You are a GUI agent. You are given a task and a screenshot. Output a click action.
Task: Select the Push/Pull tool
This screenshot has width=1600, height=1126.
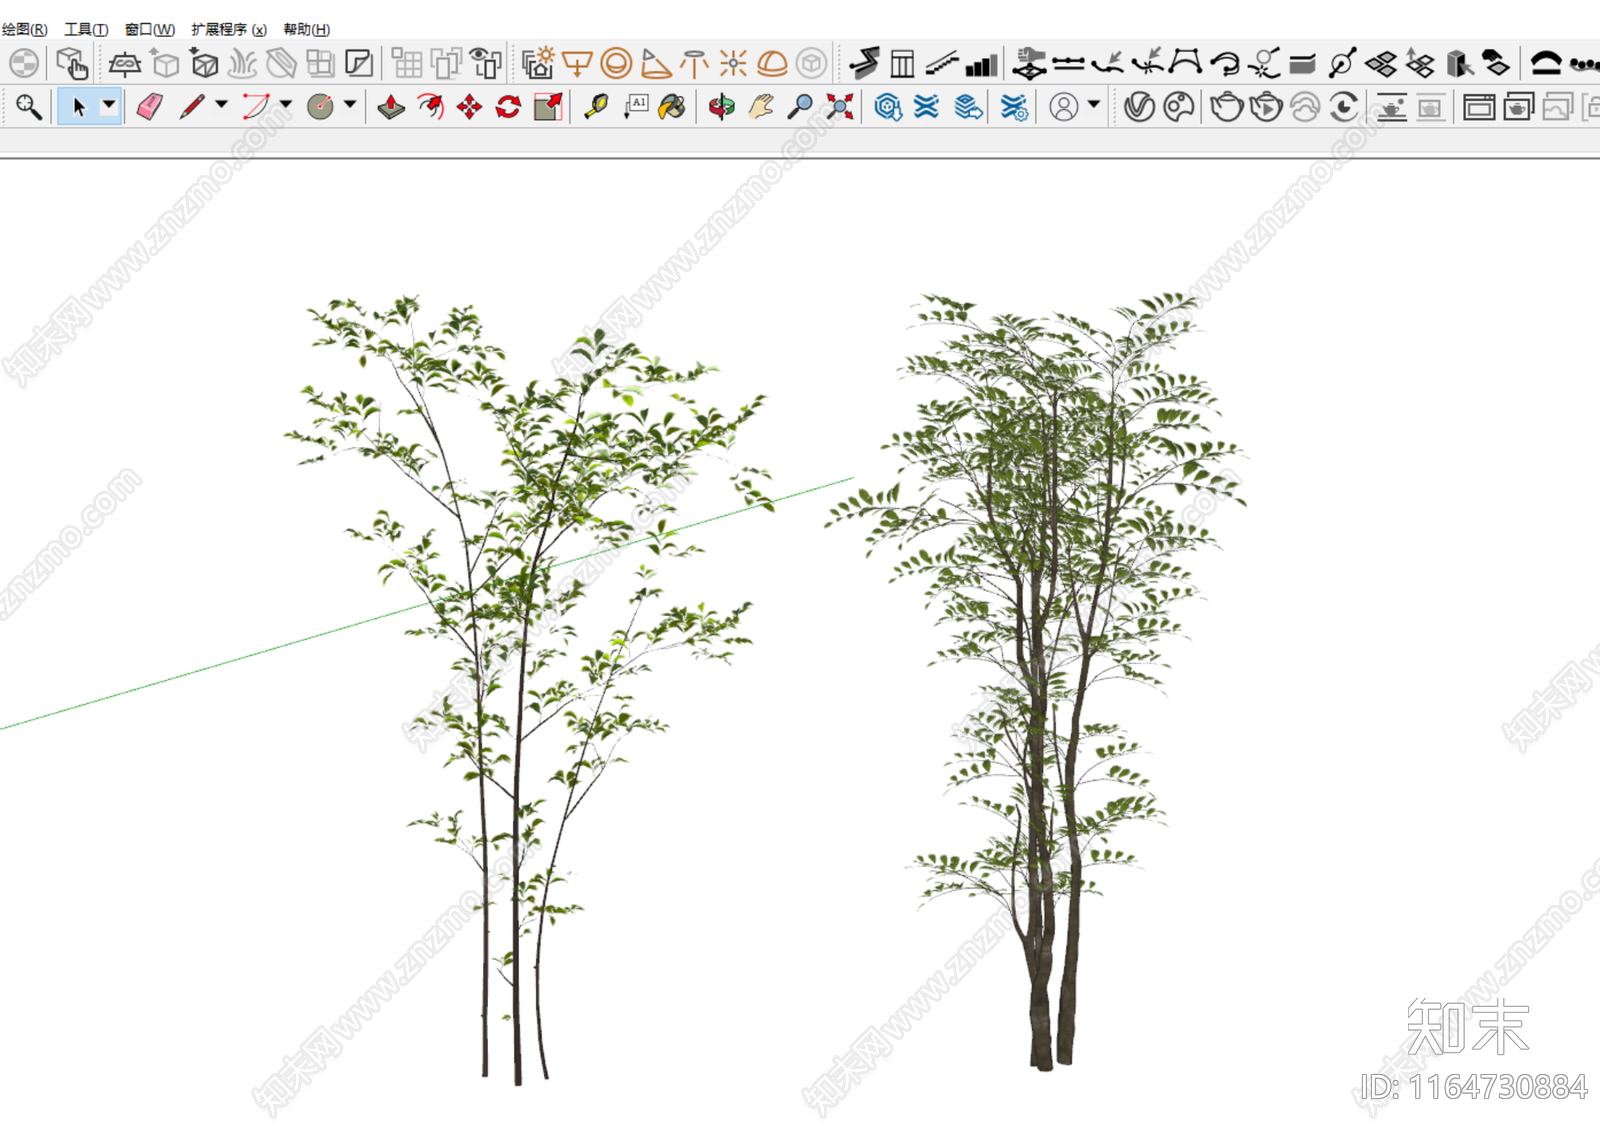pyautogui.click(x=391, y=107)
